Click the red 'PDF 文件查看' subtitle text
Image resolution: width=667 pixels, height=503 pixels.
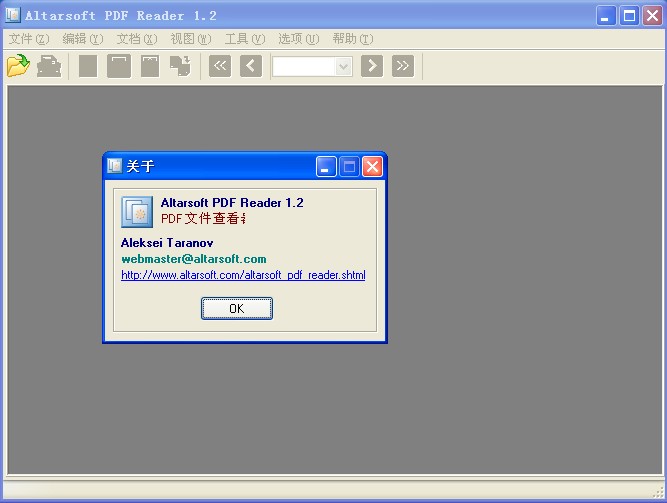[203, 219]
